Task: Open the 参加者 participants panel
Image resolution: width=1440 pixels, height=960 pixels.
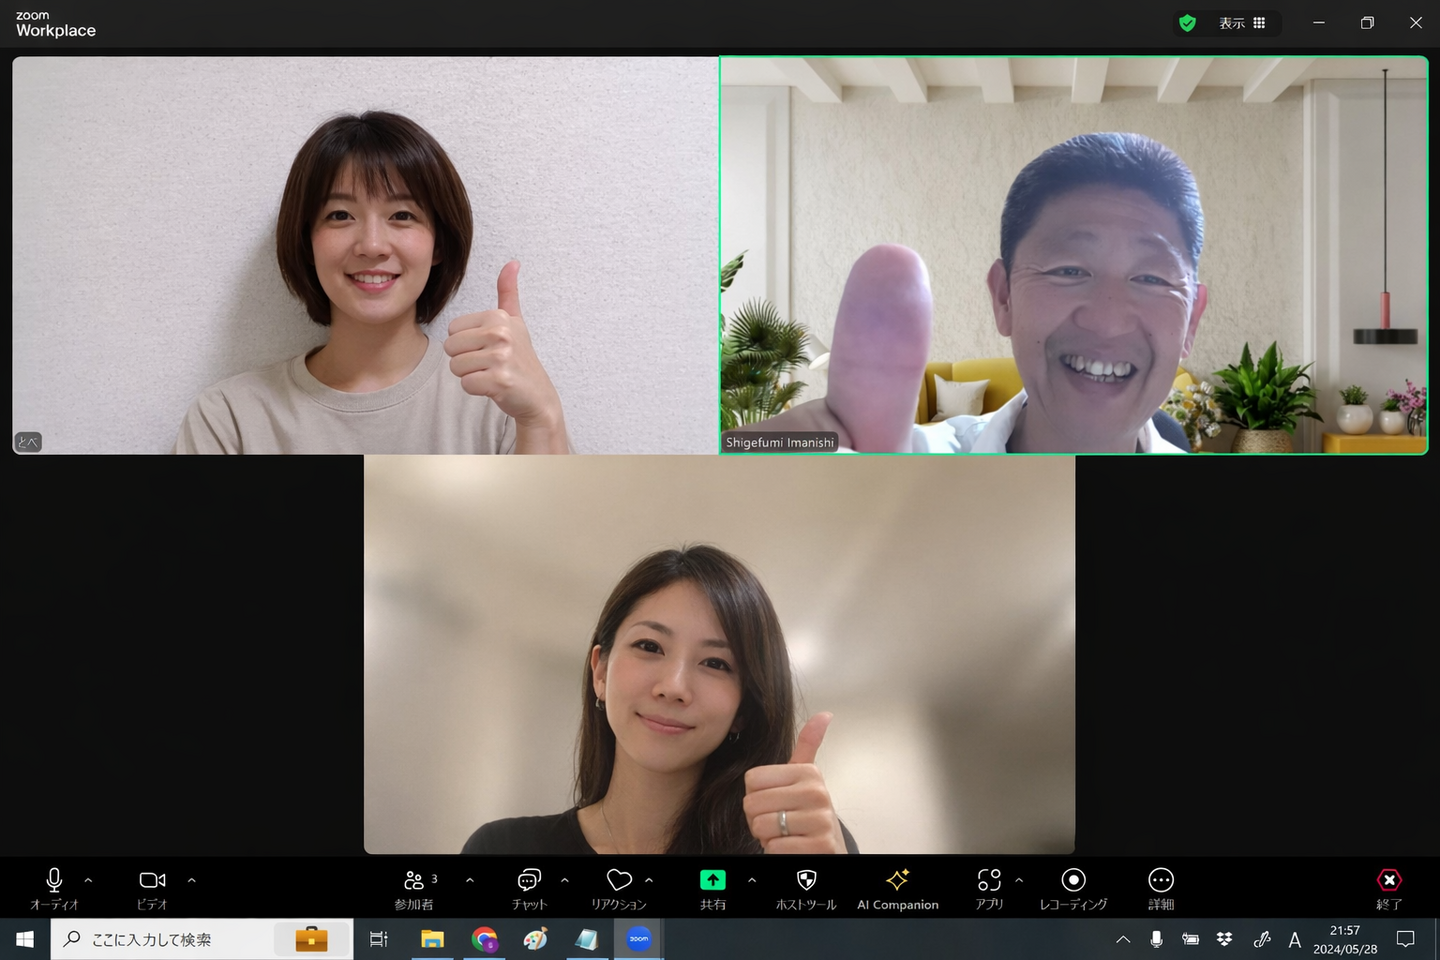Action: pos(414,886)
